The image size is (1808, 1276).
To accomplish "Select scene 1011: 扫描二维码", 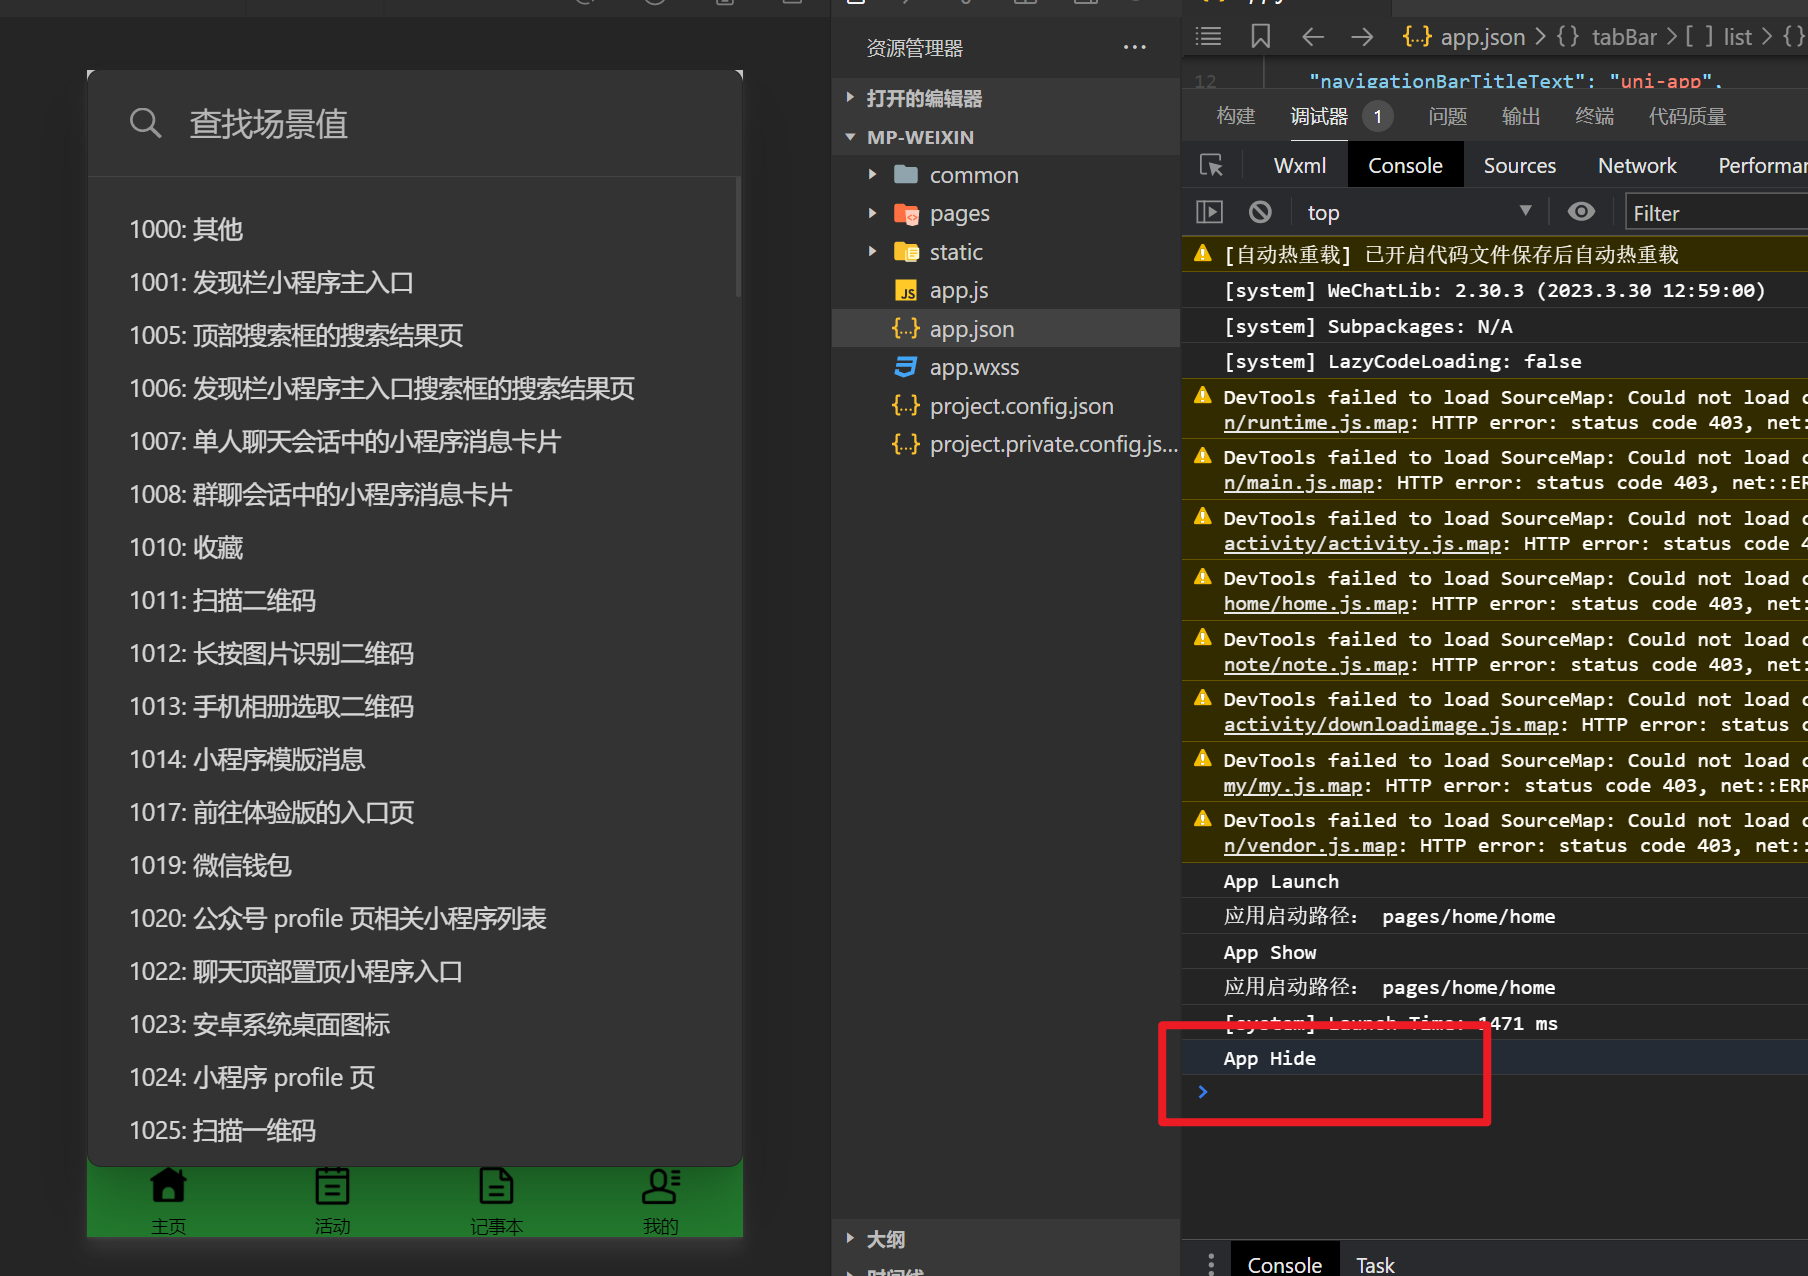I will click(x=222, y=600).
